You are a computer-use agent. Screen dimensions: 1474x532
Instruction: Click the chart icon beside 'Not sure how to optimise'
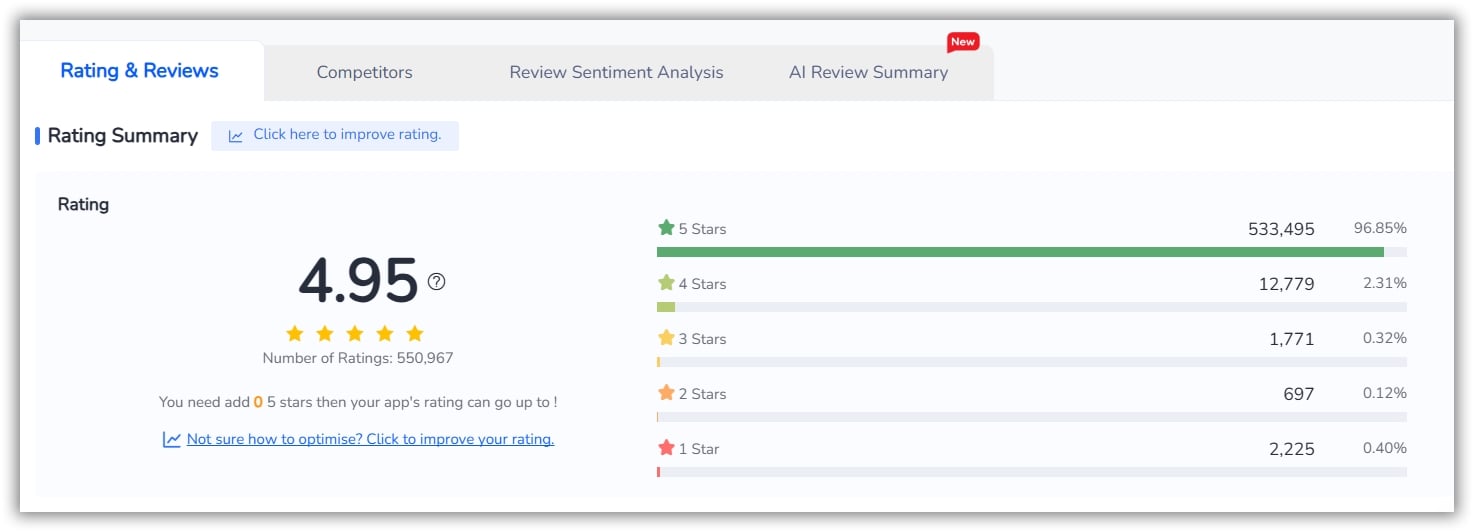click(171, 439)
